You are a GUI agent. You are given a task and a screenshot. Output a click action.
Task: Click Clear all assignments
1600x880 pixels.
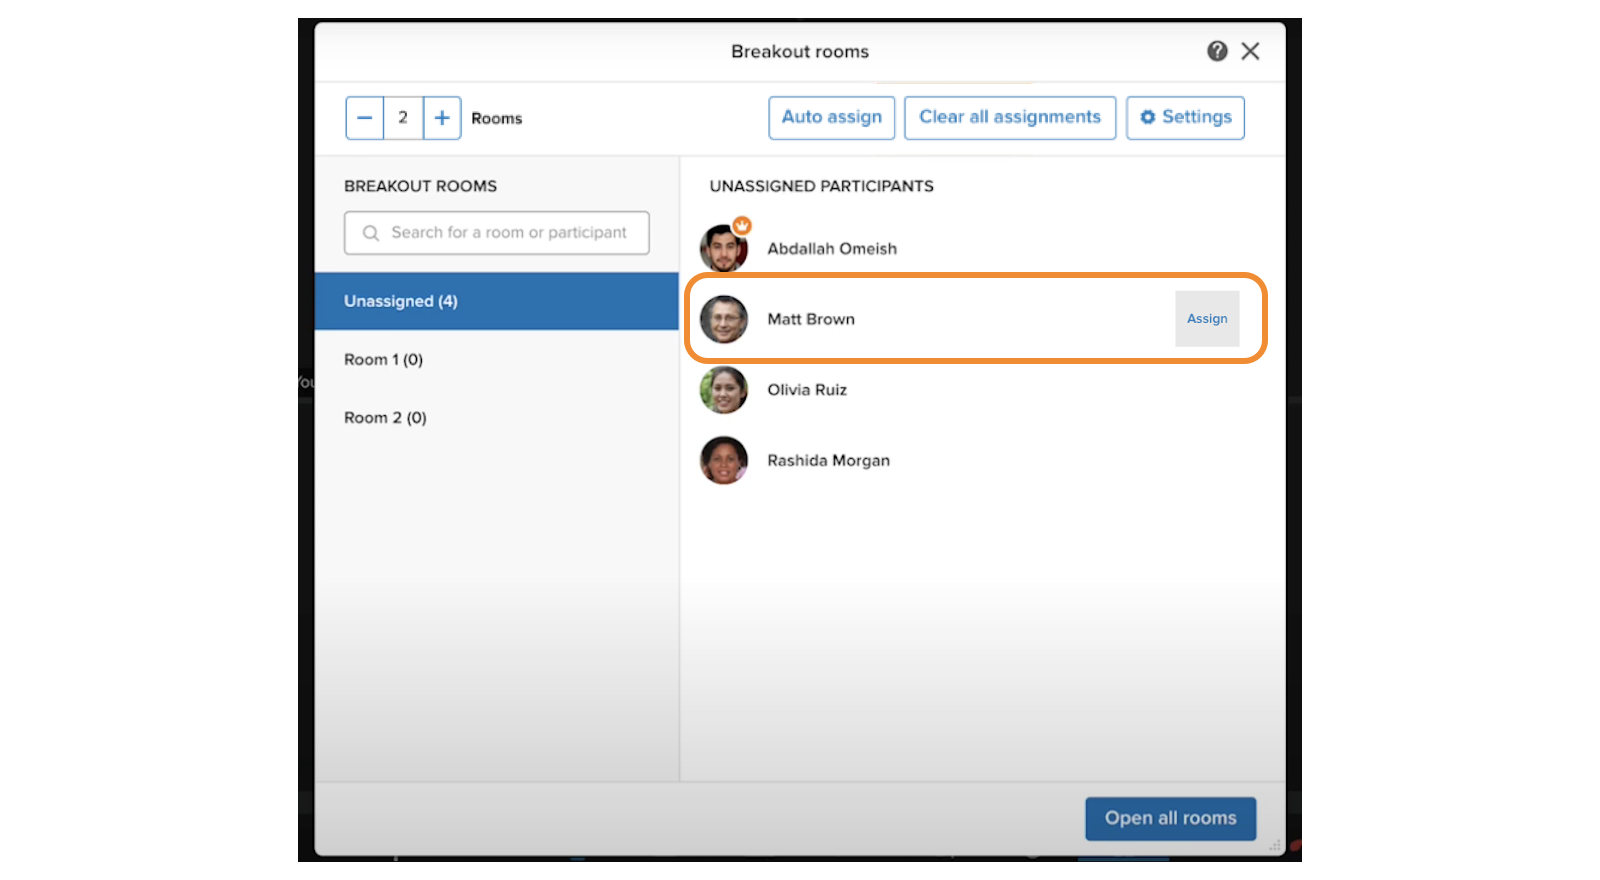(x=1010, y=118)
